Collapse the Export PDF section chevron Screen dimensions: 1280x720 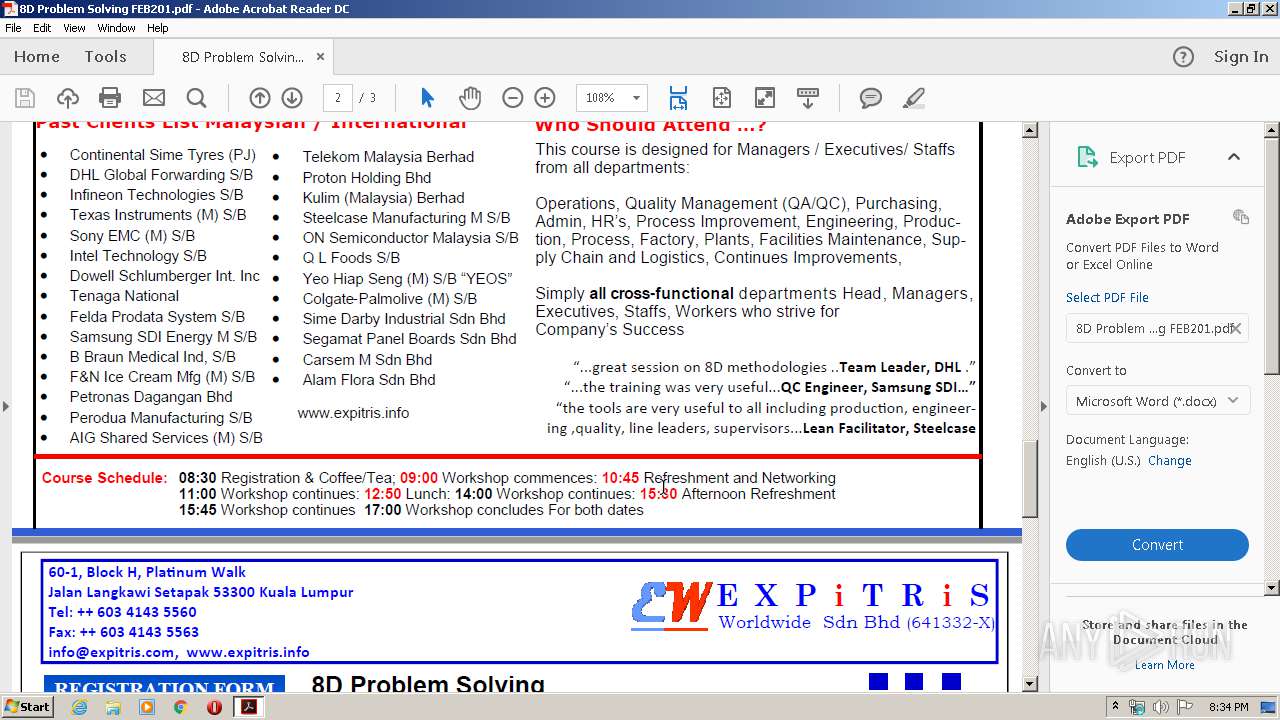tap(1234, 157)
